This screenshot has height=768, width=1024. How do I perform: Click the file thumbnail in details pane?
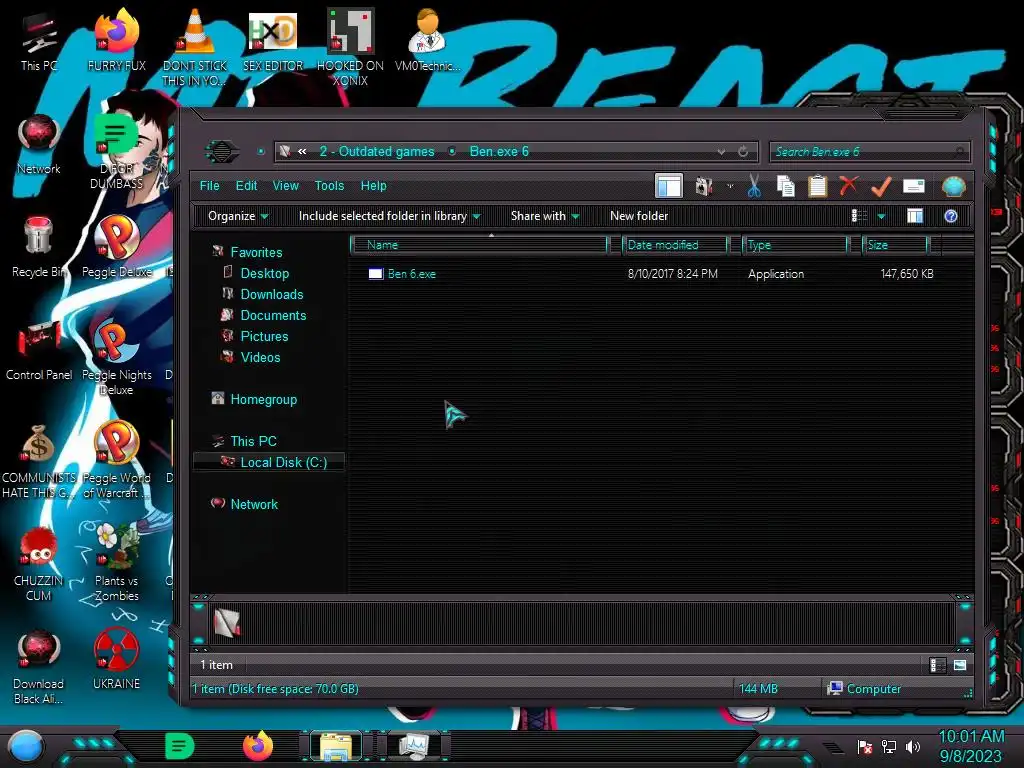point(227,622)
